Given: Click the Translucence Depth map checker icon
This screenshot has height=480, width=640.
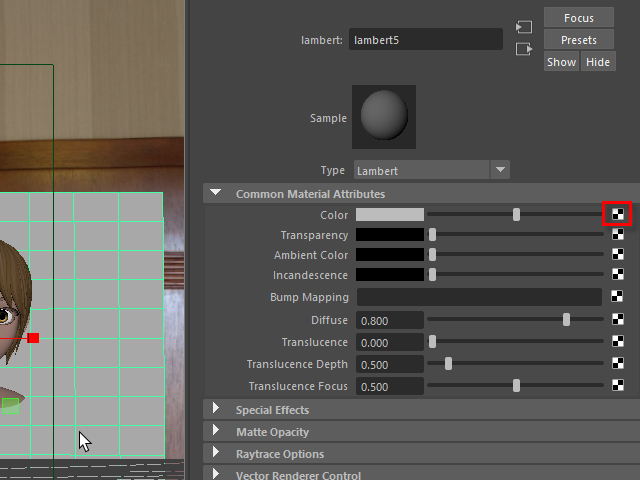Looking at the screenshot, I should (618, 364).
